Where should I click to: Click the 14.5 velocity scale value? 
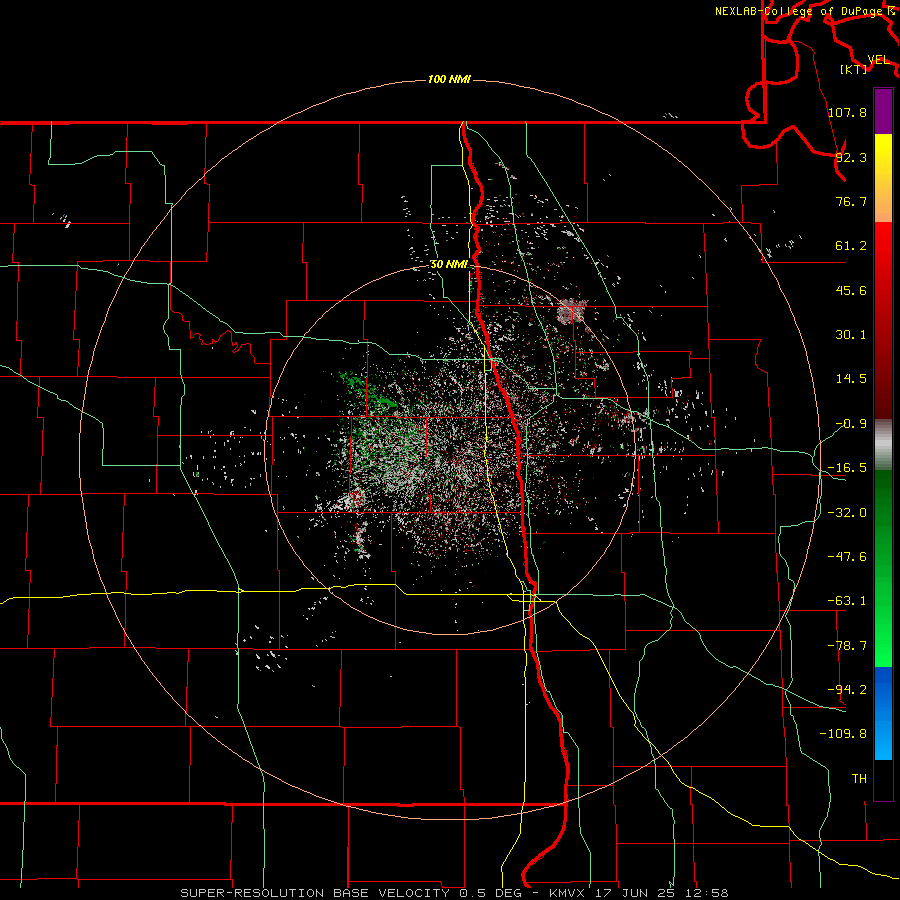tap(851, 379)
